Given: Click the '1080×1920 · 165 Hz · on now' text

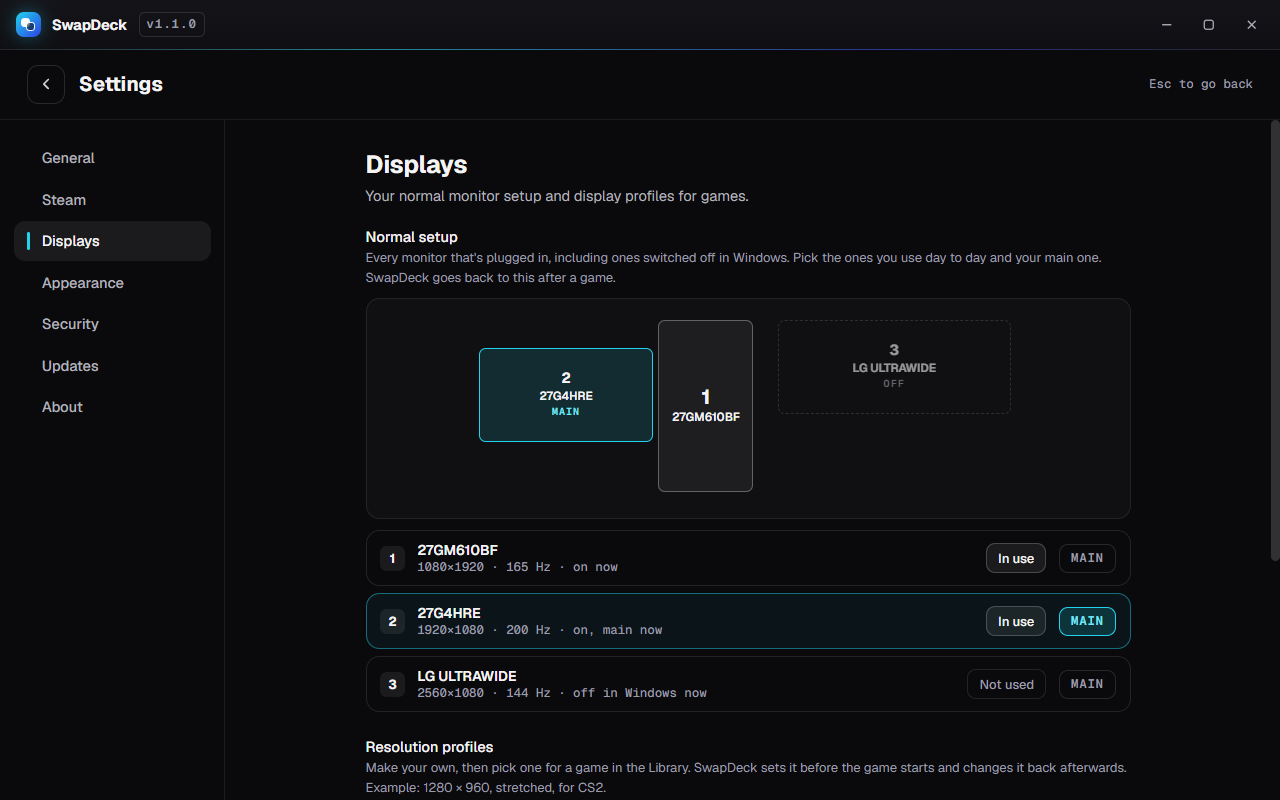Looking at the screenshot, I should click(x=518, y=567).
